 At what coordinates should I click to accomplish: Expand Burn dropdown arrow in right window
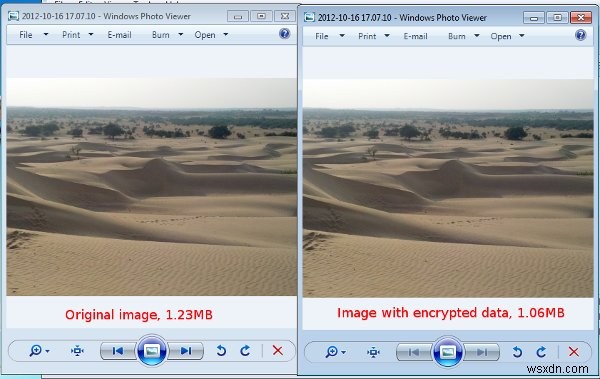point(477,36)
